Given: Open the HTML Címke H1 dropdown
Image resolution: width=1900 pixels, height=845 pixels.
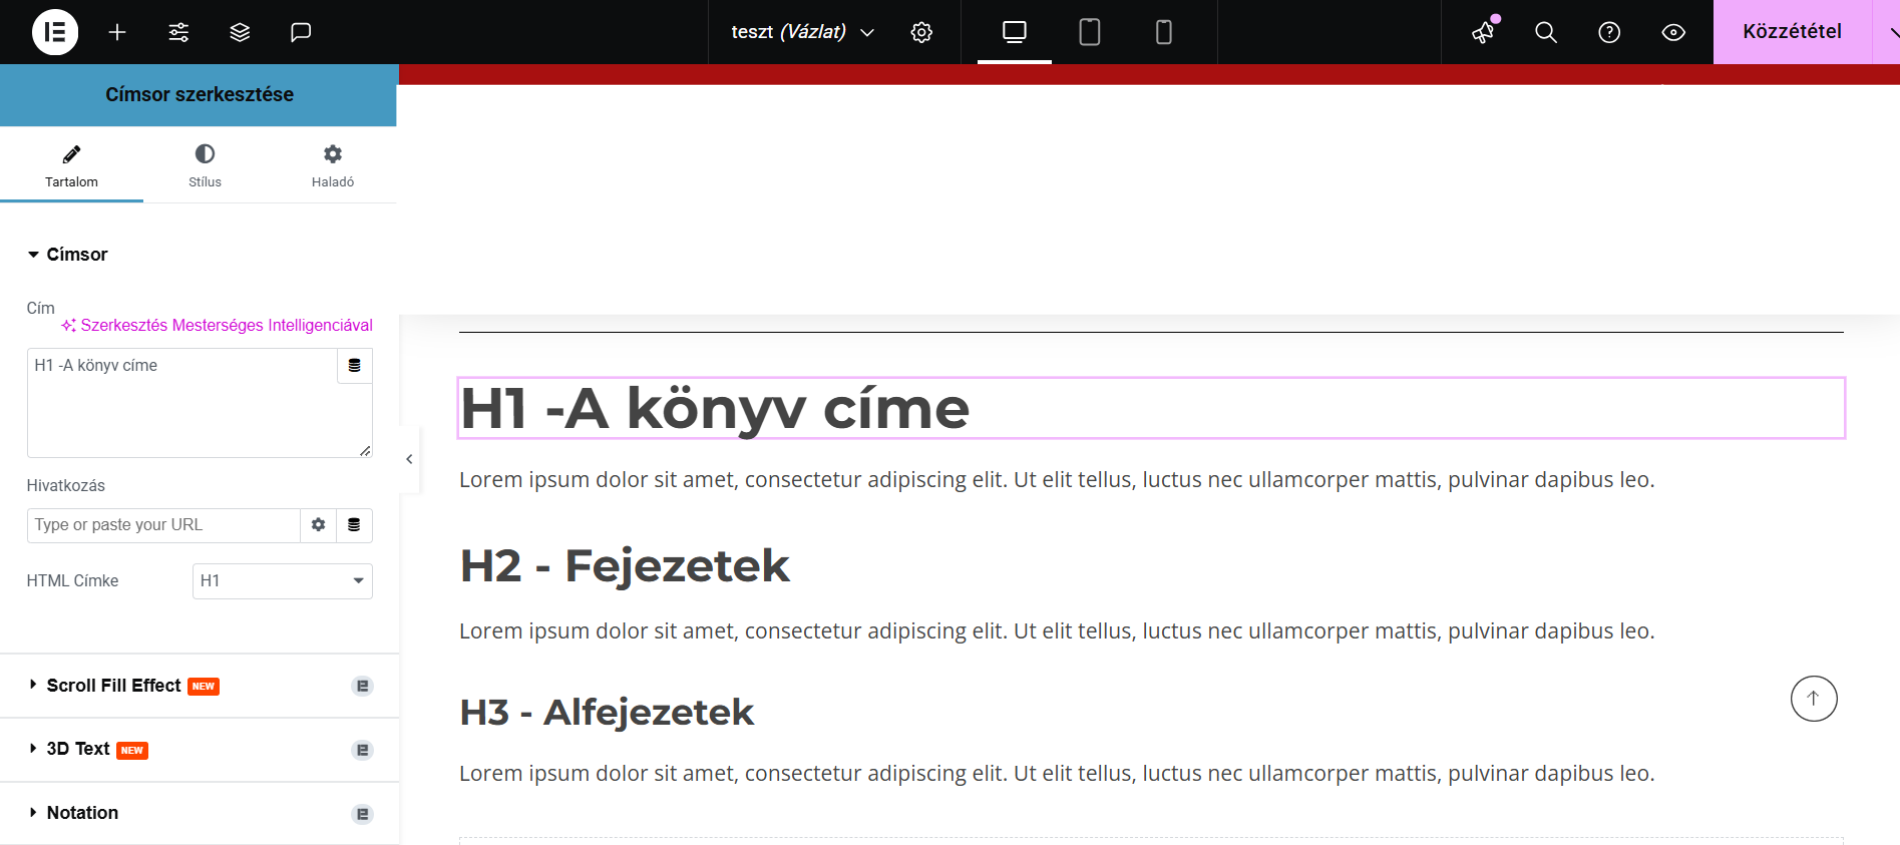Looking at the screenshot, I should (282, 581).
